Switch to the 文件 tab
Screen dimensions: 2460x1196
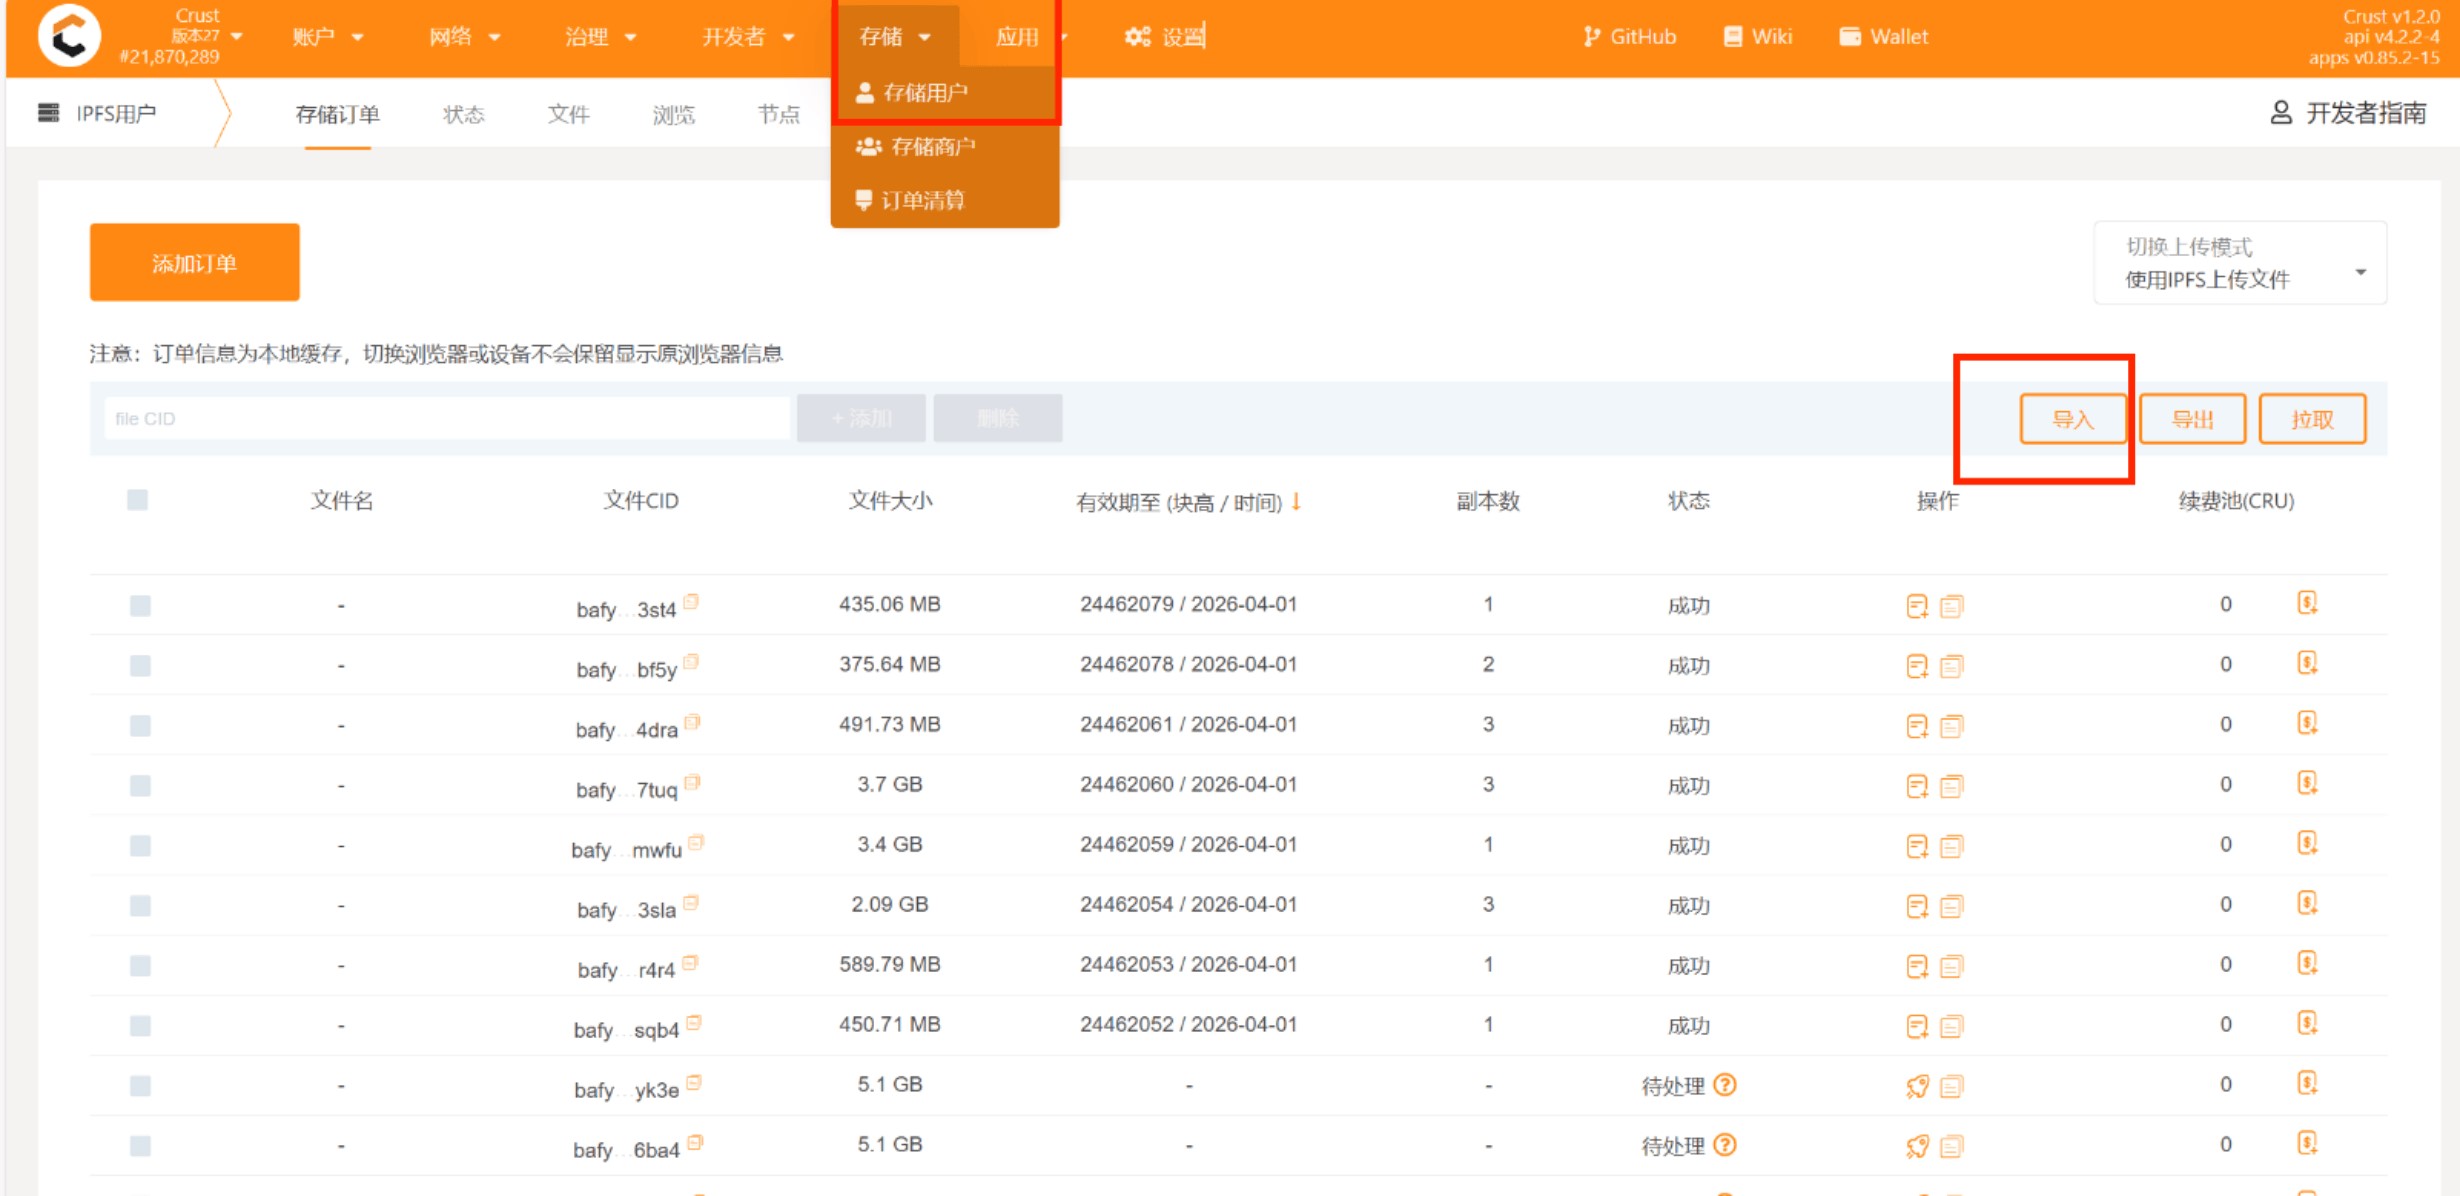[568, 114]
